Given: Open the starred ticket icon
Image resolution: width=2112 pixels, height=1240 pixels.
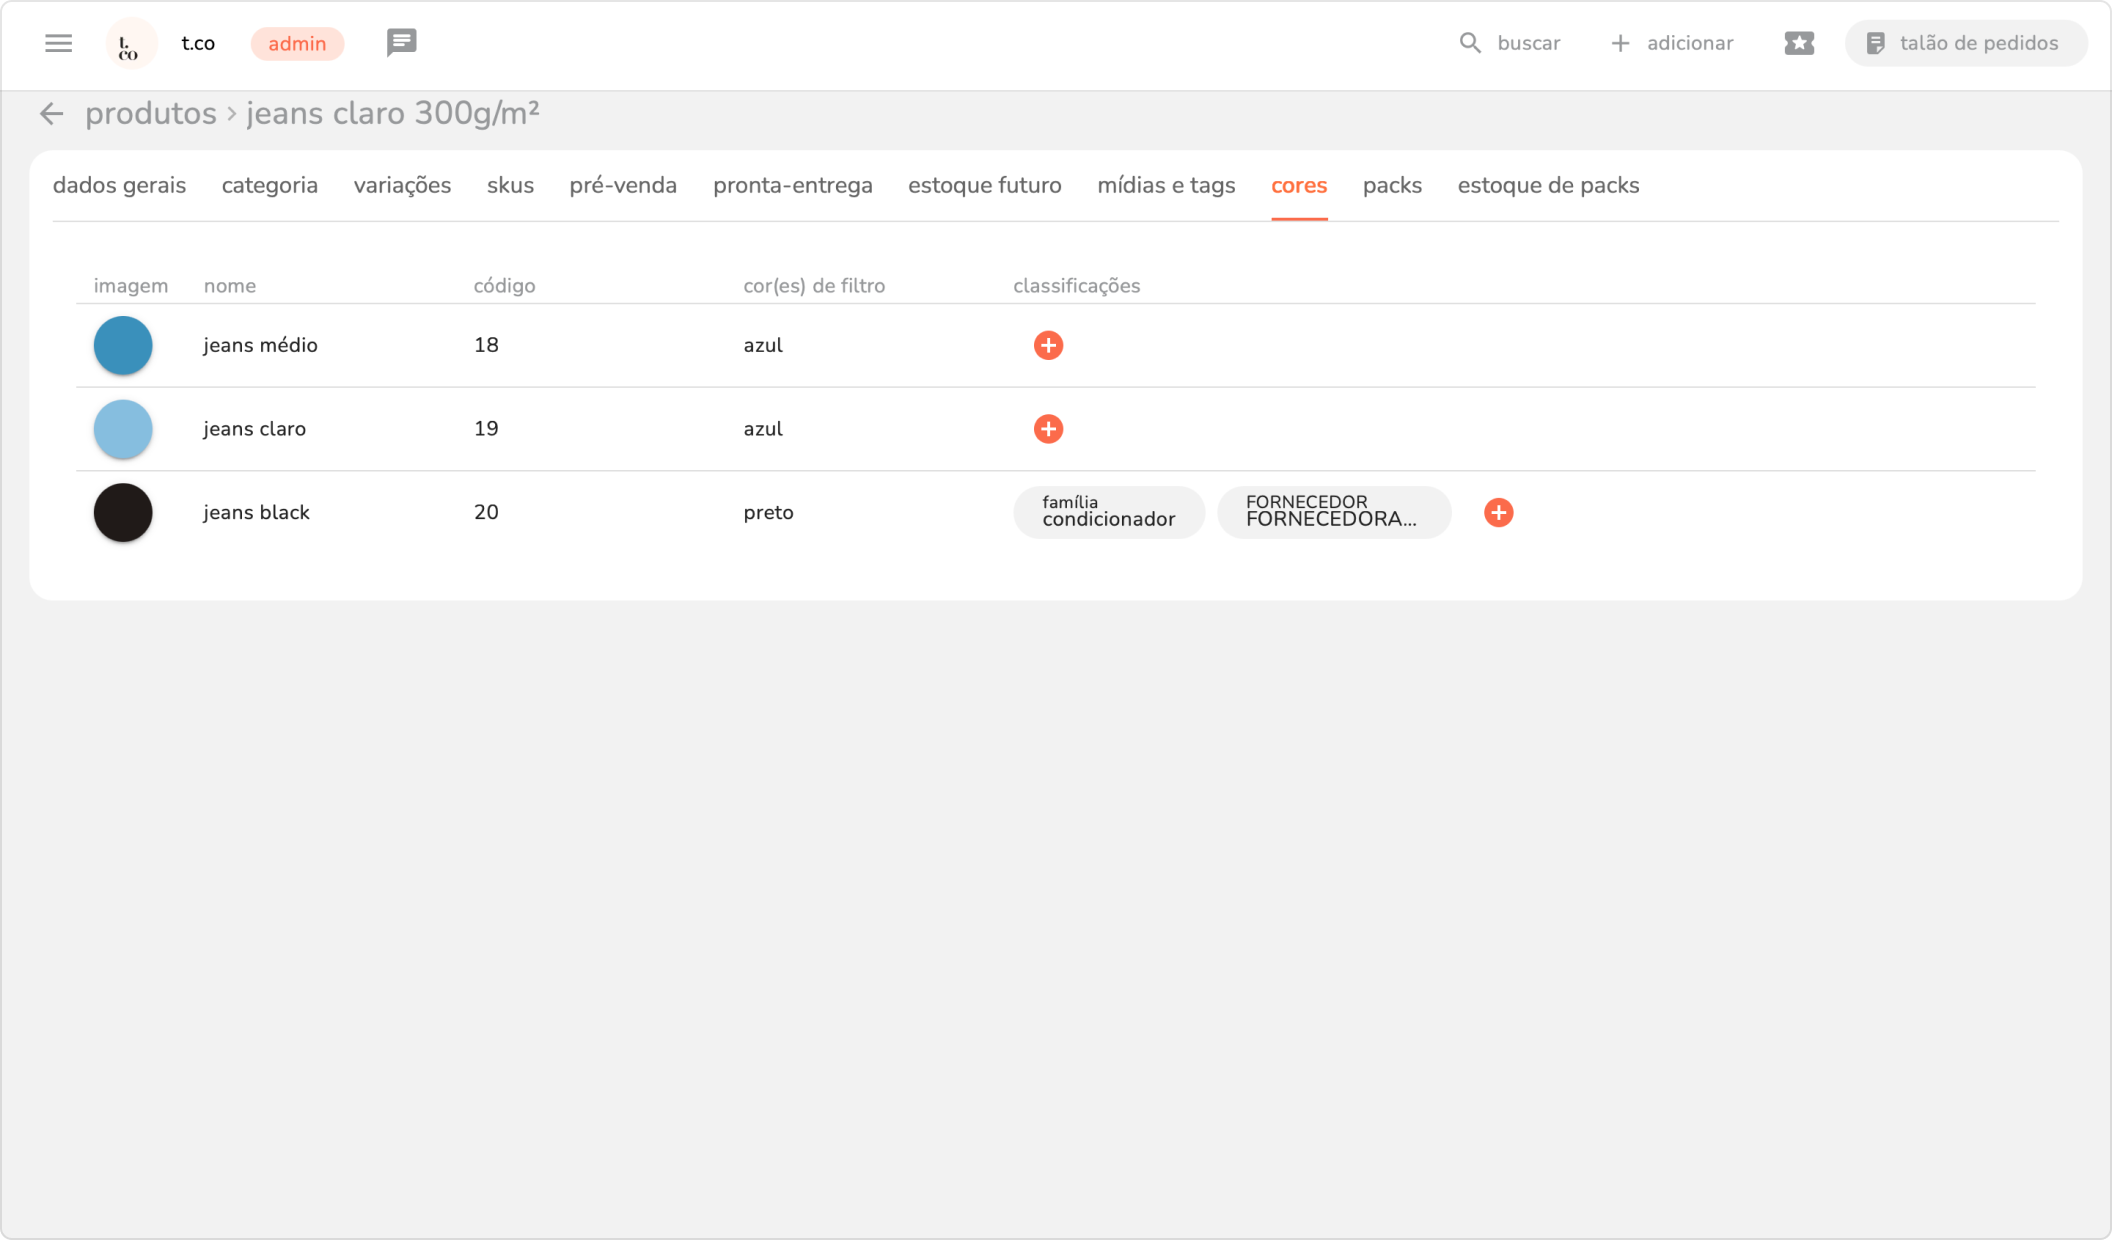Looking at the screenshot, I should click(1799, 43).
